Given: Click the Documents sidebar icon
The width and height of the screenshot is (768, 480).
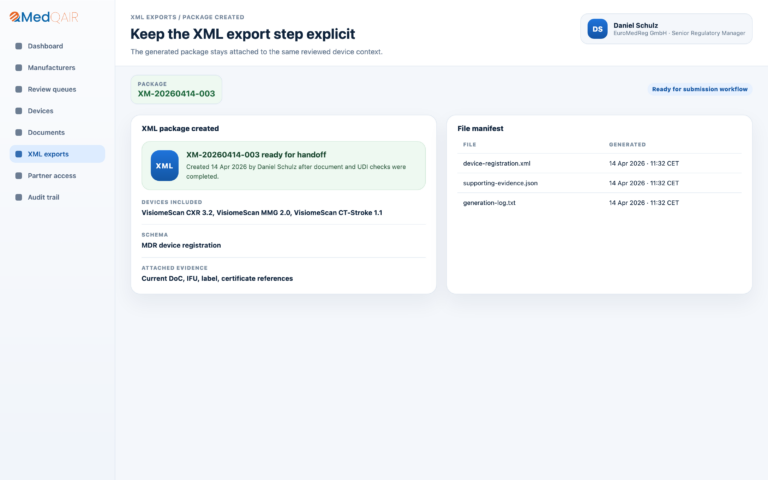Looking at the screenshot, I should click(x=19, y=132).
